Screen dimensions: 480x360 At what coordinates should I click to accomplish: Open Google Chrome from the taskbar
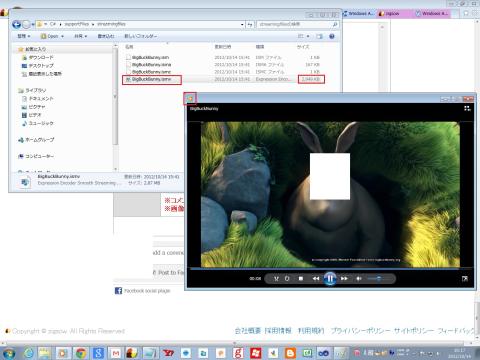tap(81, 353)
